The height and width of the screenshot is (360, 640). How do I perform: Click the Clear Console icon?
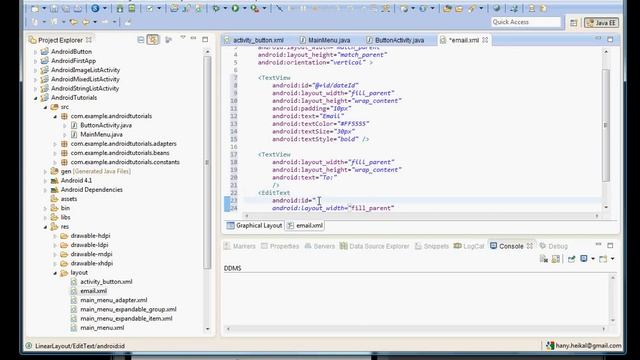click(x=544, y=259)
